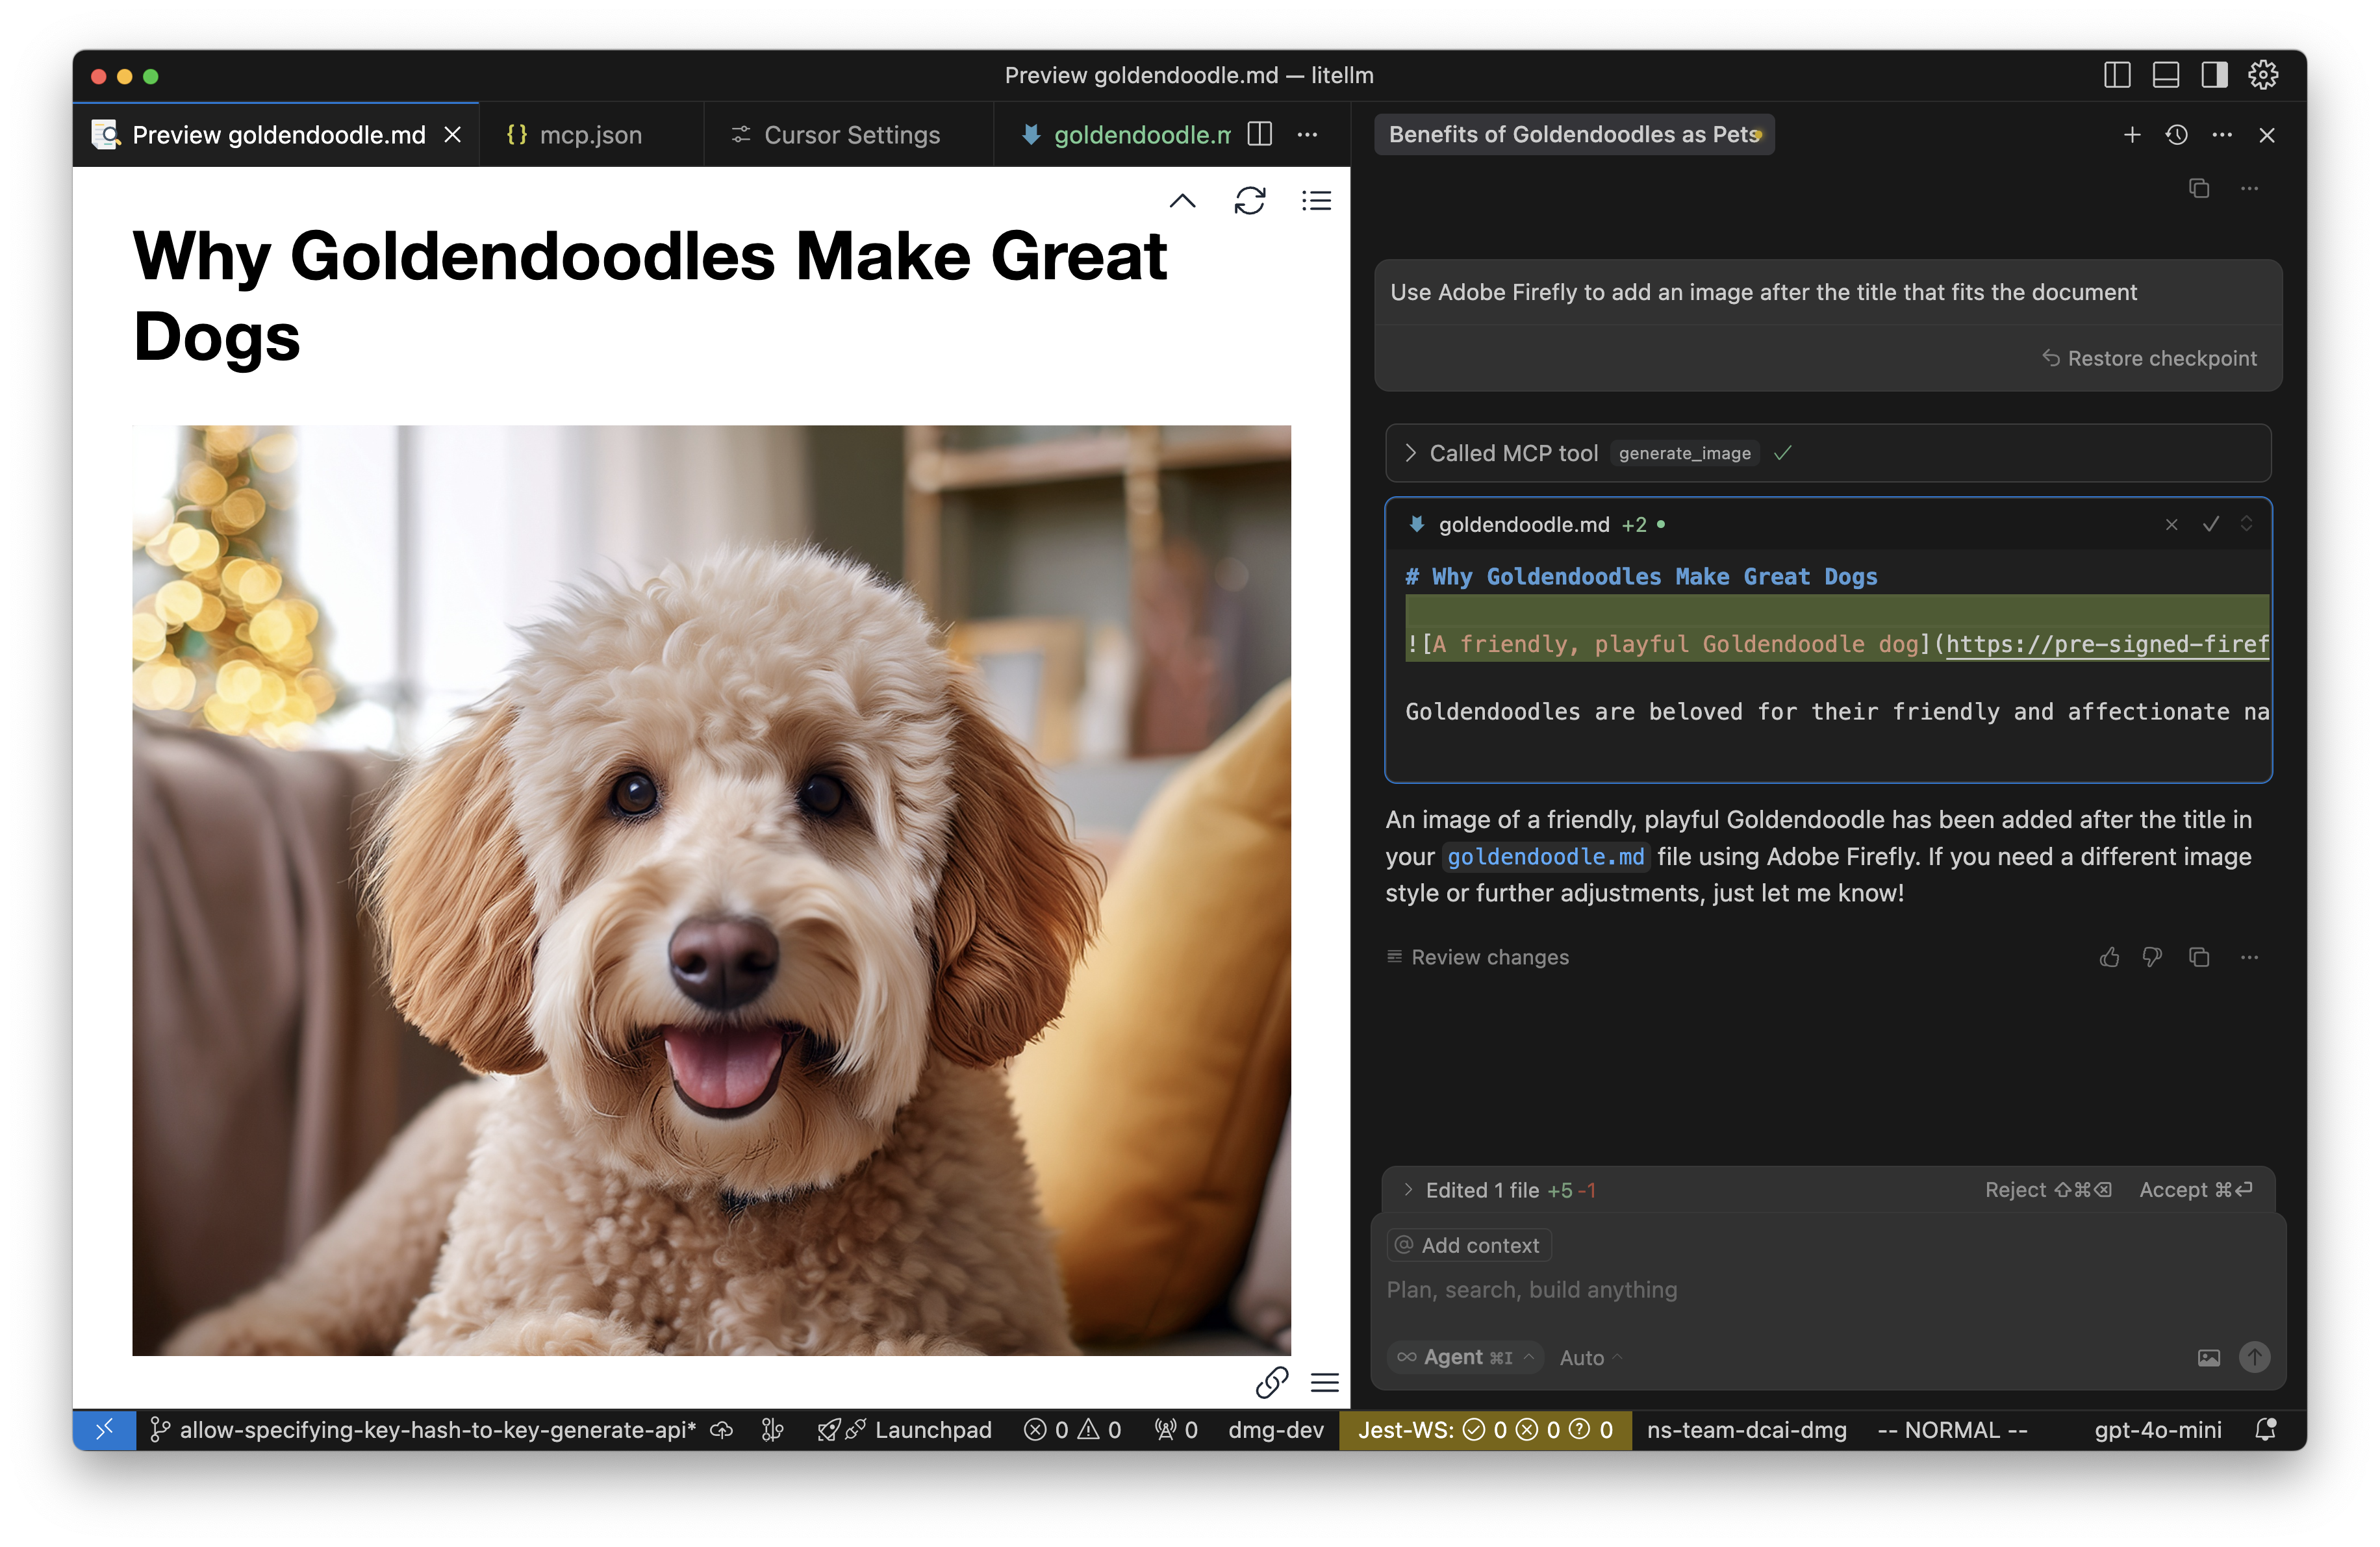Open the Benefits of Goldendoodles as Pets chat tab
This screenshot has width=2380, height=1547.
tap(1574, 134)
